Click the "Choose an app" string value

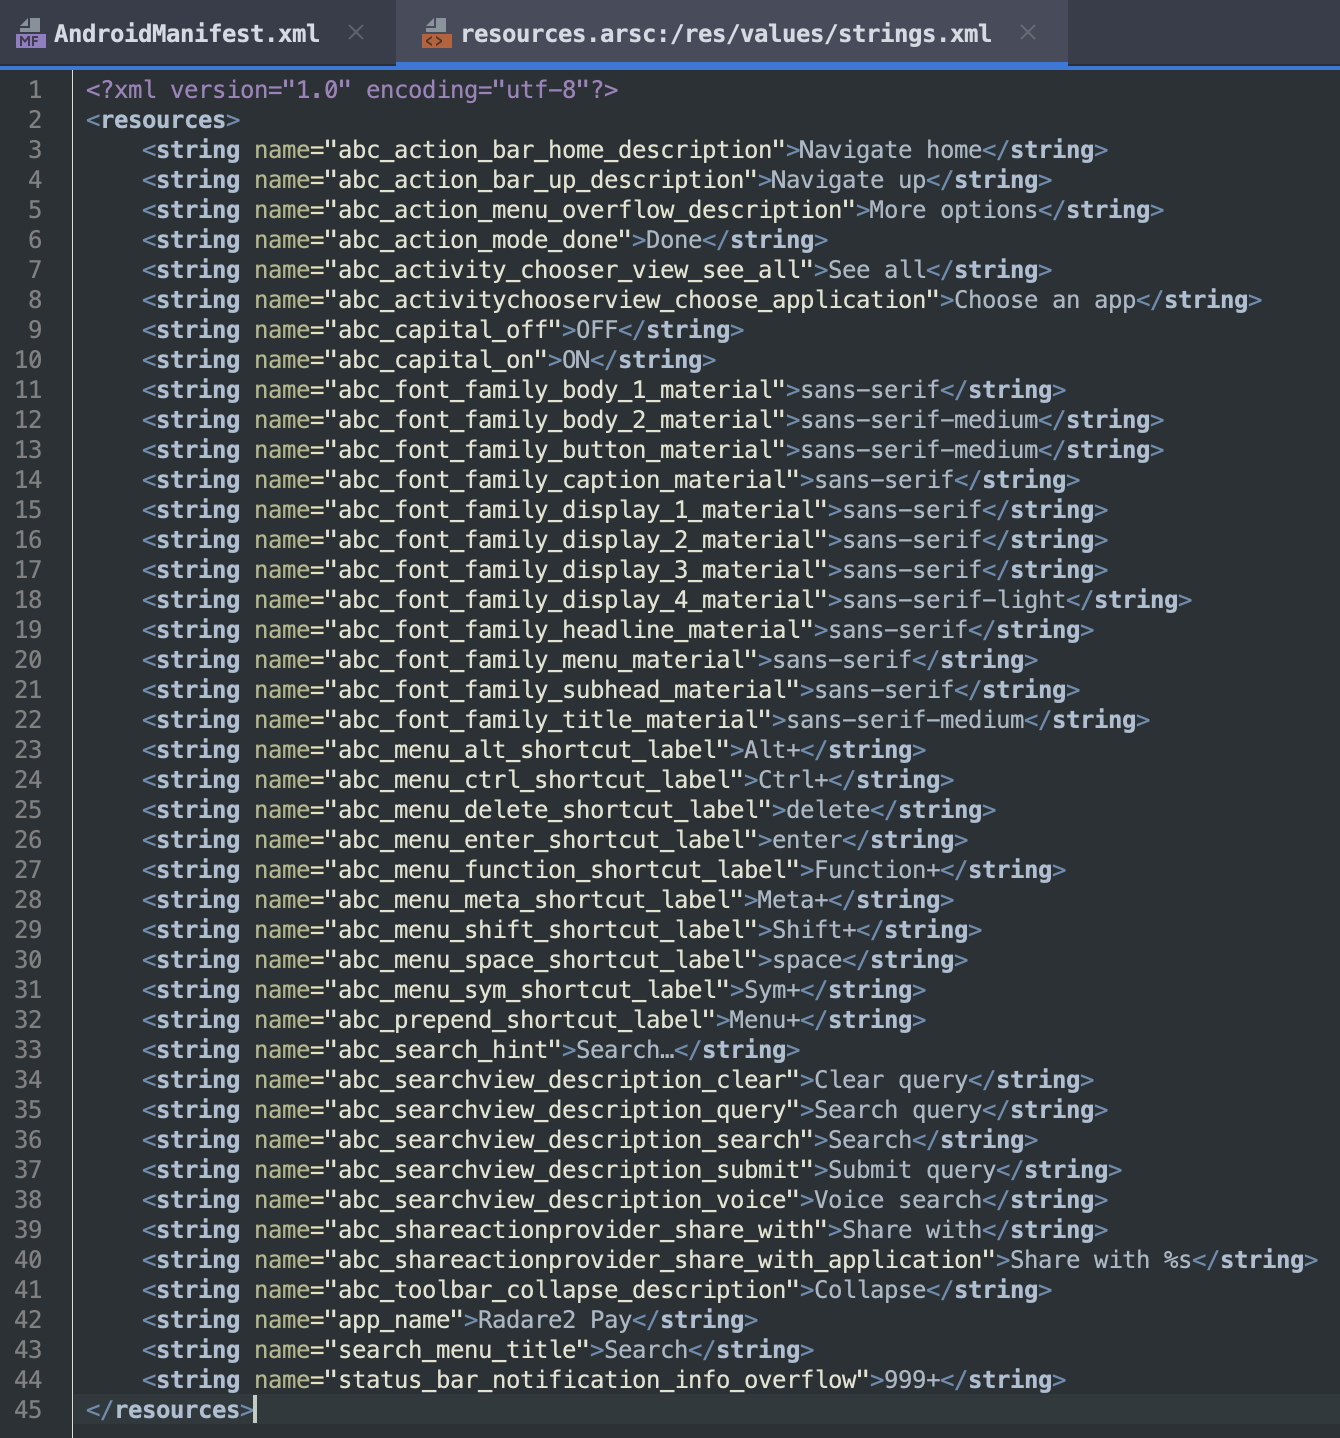pos(1046,300)
